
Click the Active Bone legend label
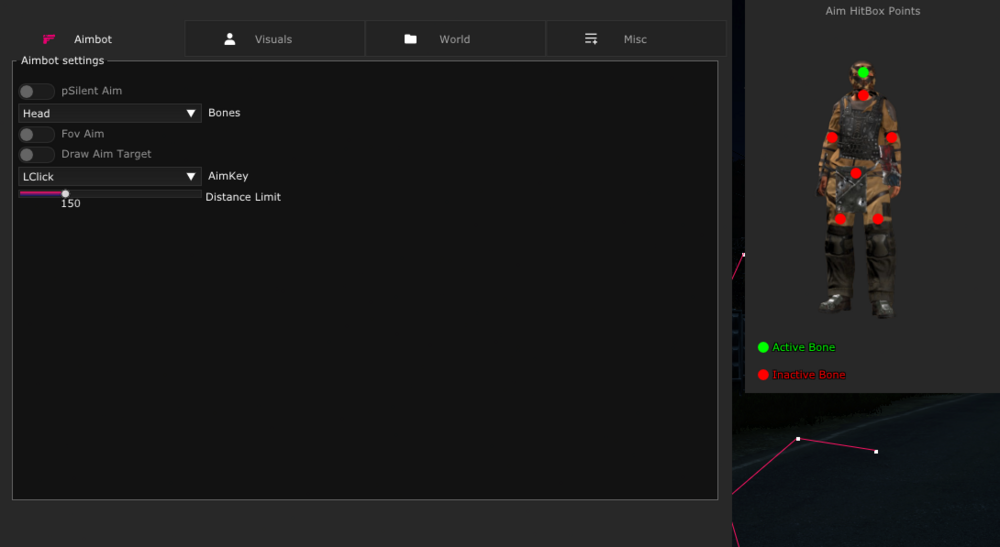point(804,347)
